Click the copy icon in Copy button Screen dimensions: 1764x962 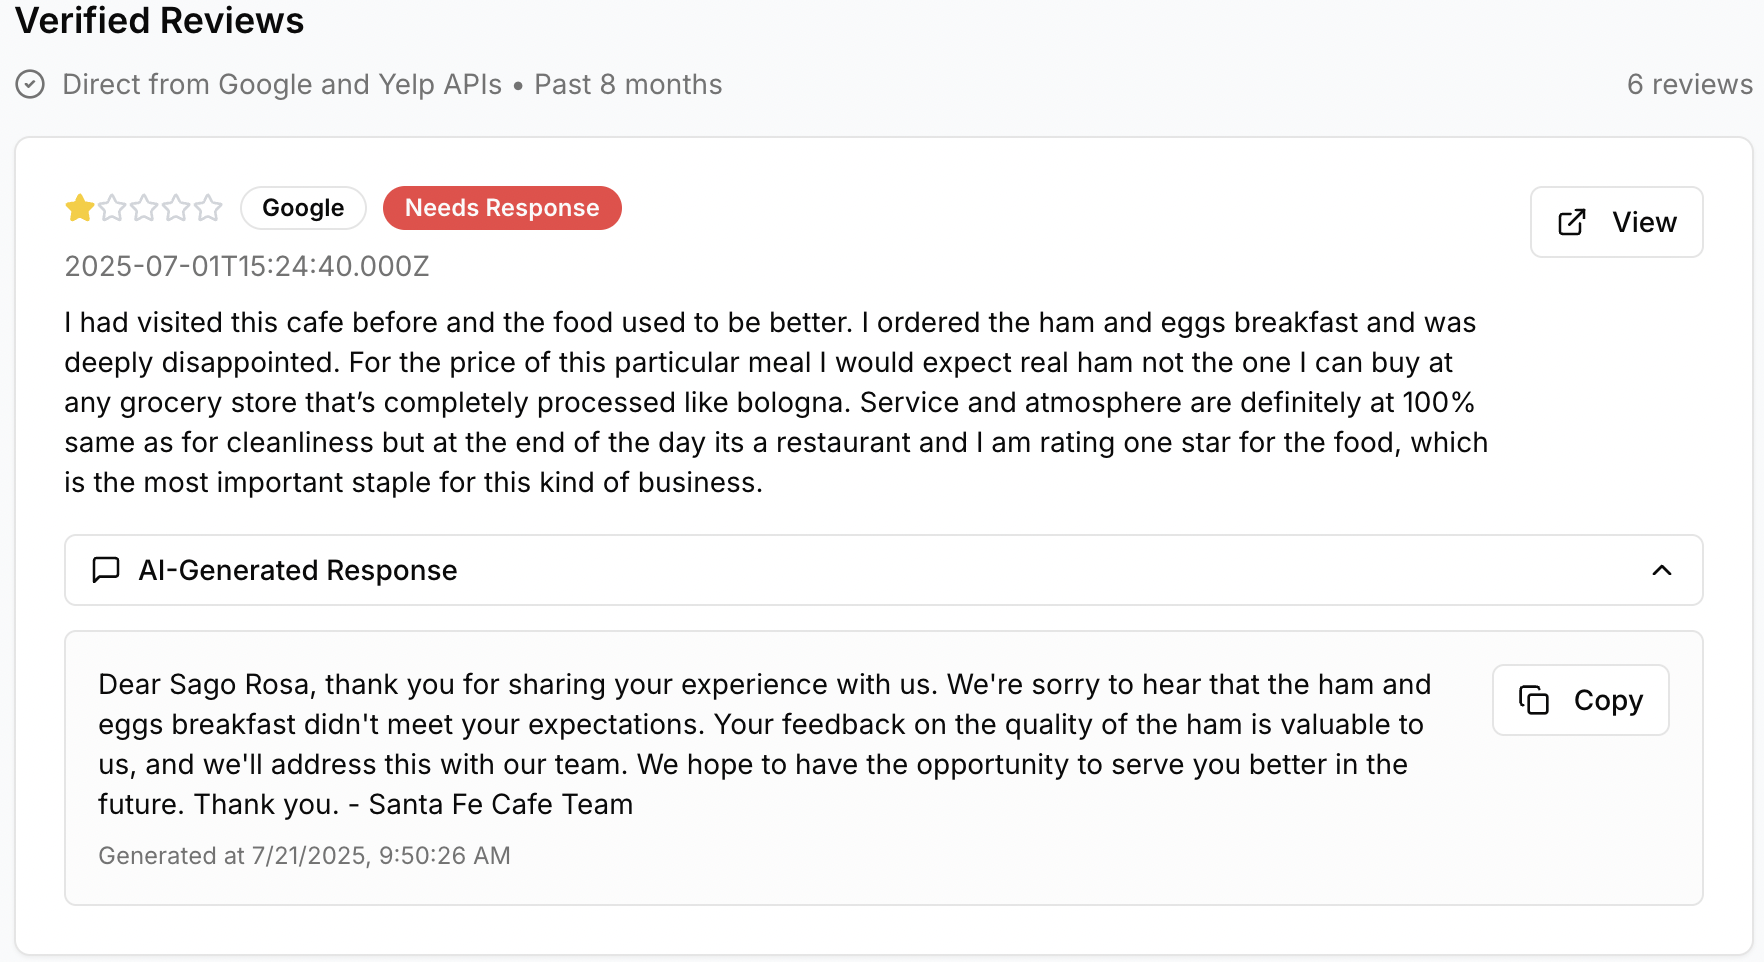[1534, 700]
